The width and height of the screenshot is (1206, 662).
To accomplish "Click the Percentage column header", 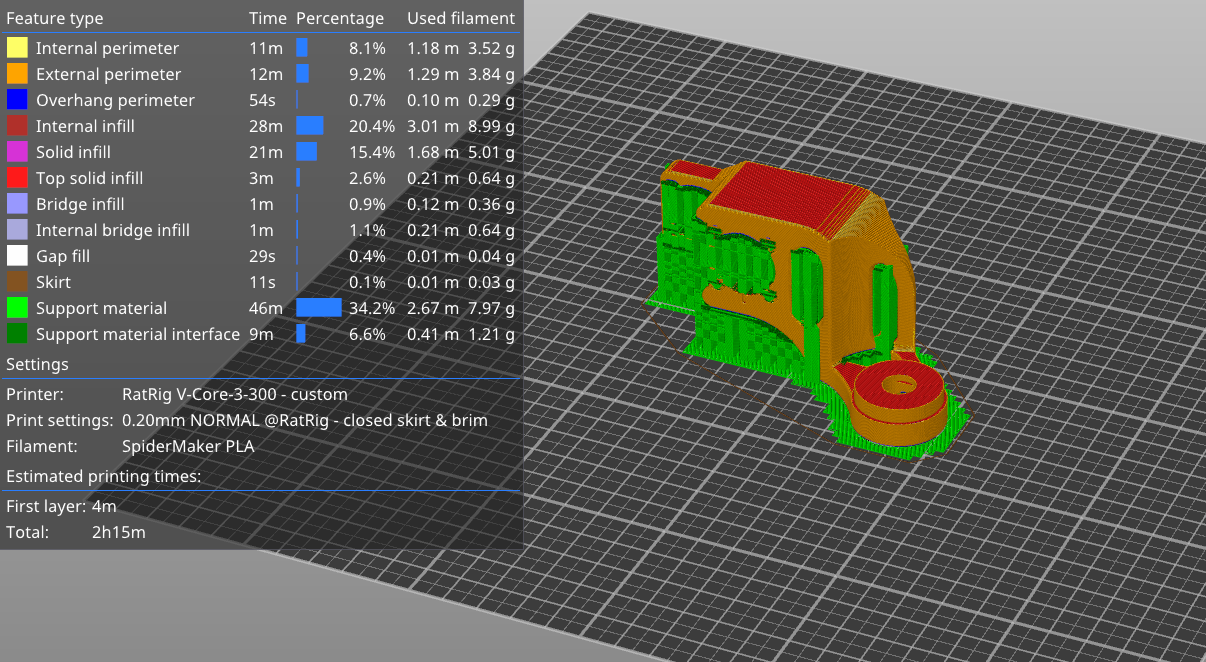I will click(x=340, y=18).
